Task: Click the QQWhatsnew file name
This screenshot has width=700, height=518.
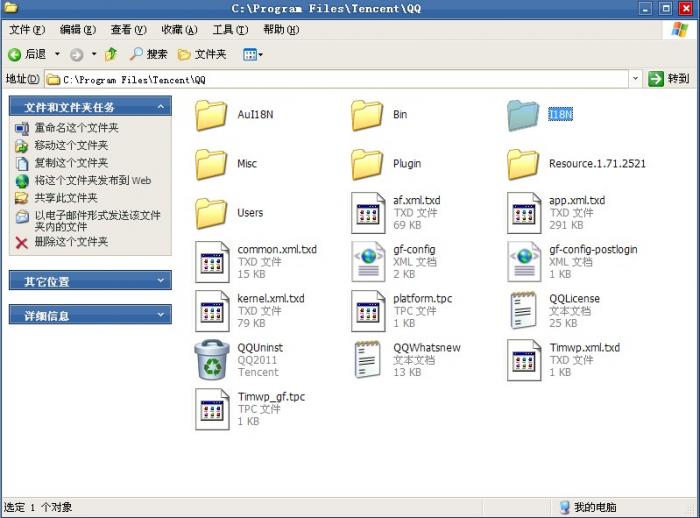Action: point(426,347)
